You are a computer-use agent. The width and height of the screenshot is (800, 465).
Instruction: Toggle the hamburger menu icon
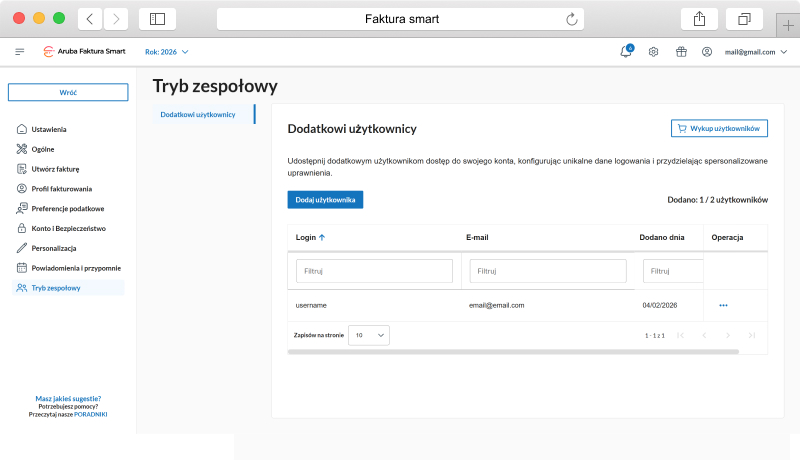point(20,52)
